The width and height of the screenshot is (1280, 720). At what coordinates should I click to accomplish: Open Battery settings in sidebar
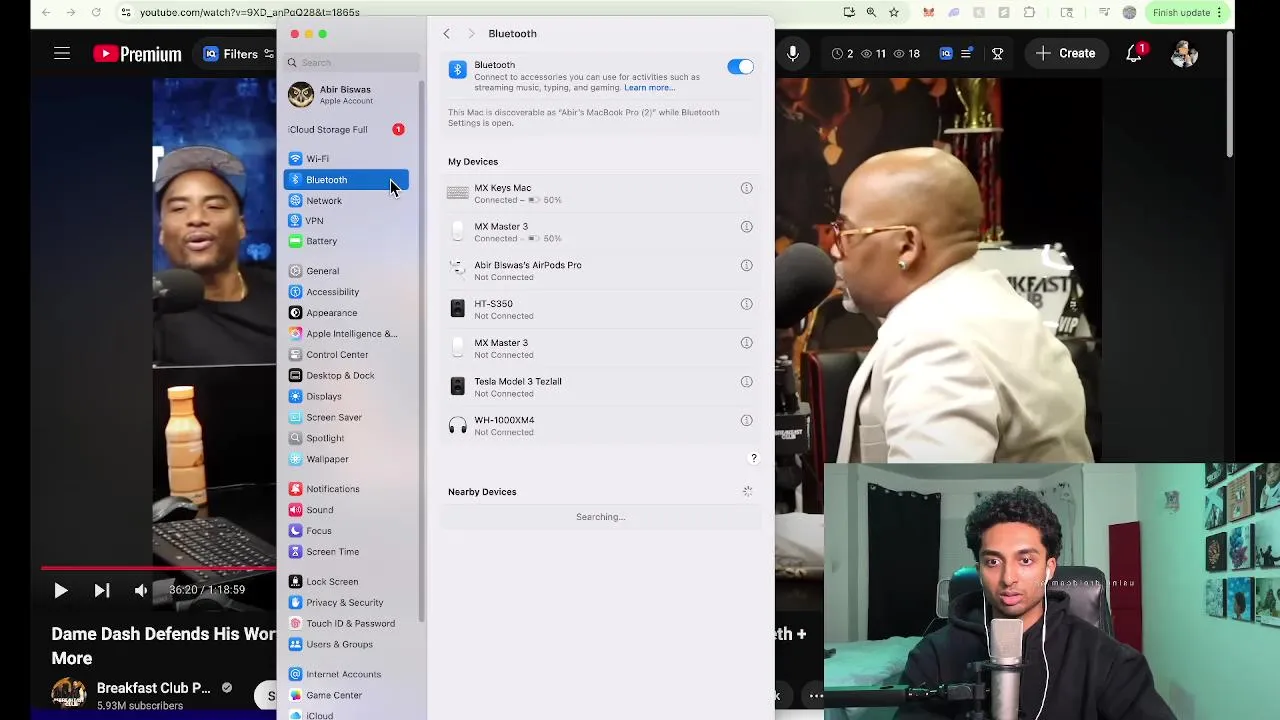346,241
